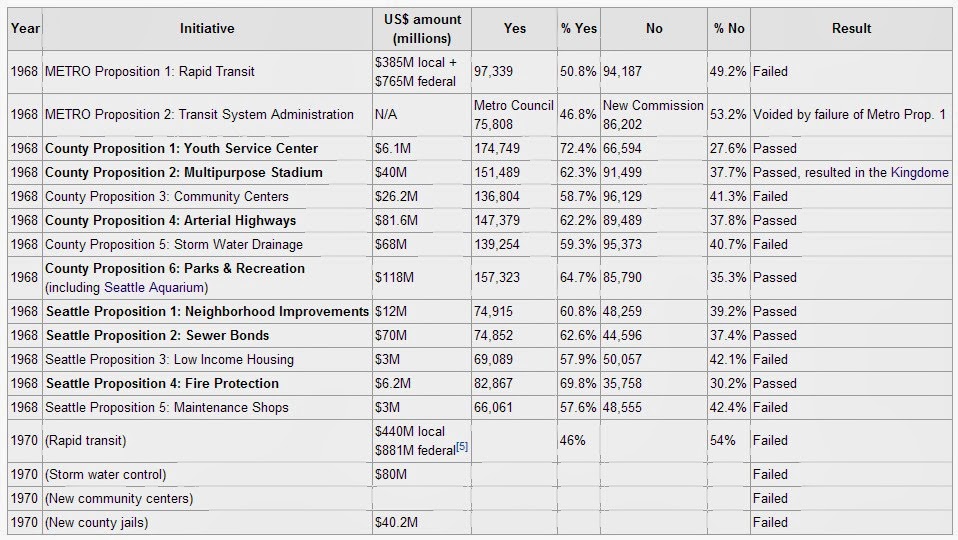Select the Voided by failure of Metro Prop. 1 cell
Image resolution: width=958 pixels, height=540 pixels.
click(x=849, y=114)
